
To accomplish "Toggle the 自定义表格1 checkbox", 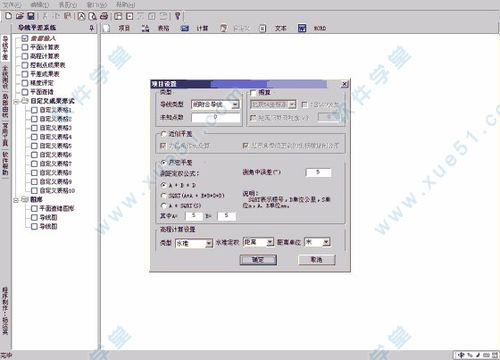I will click(x=34, y=110).
